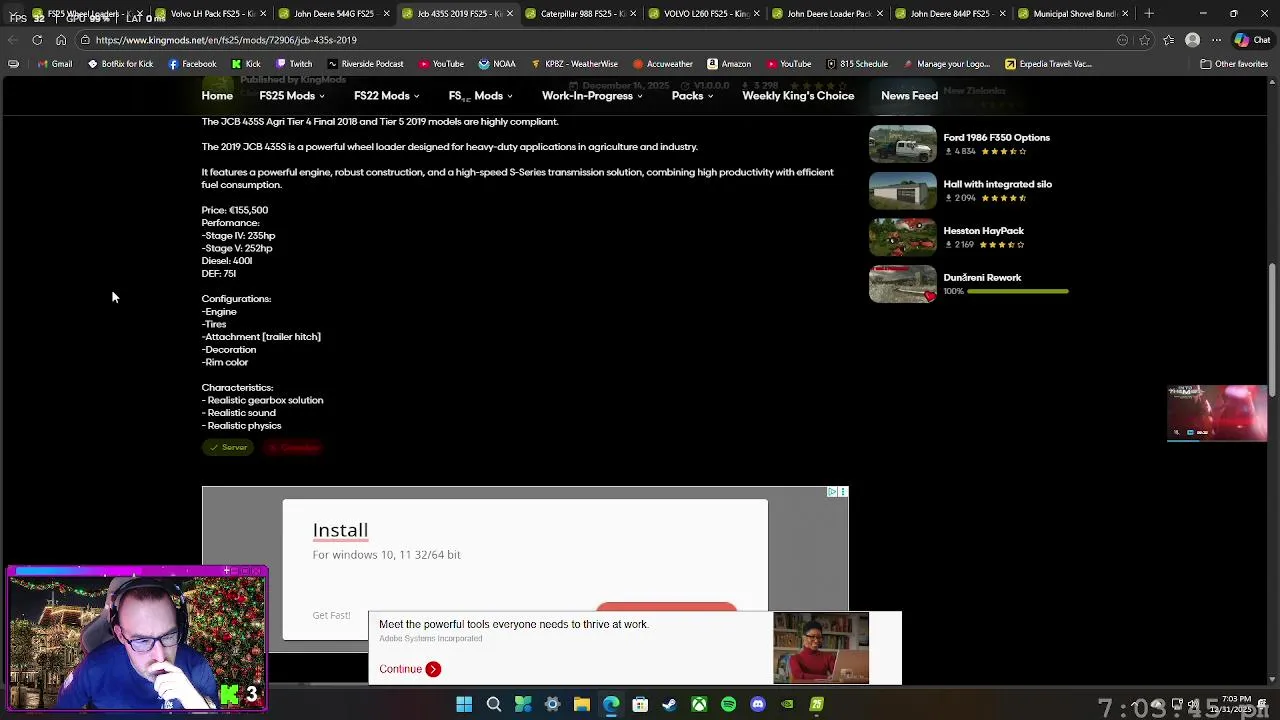Image resolution: width=1280 pixels, height=720 pixels.
Task: Expand the FS22 Mods dropdown
Action: coord(386,96)
